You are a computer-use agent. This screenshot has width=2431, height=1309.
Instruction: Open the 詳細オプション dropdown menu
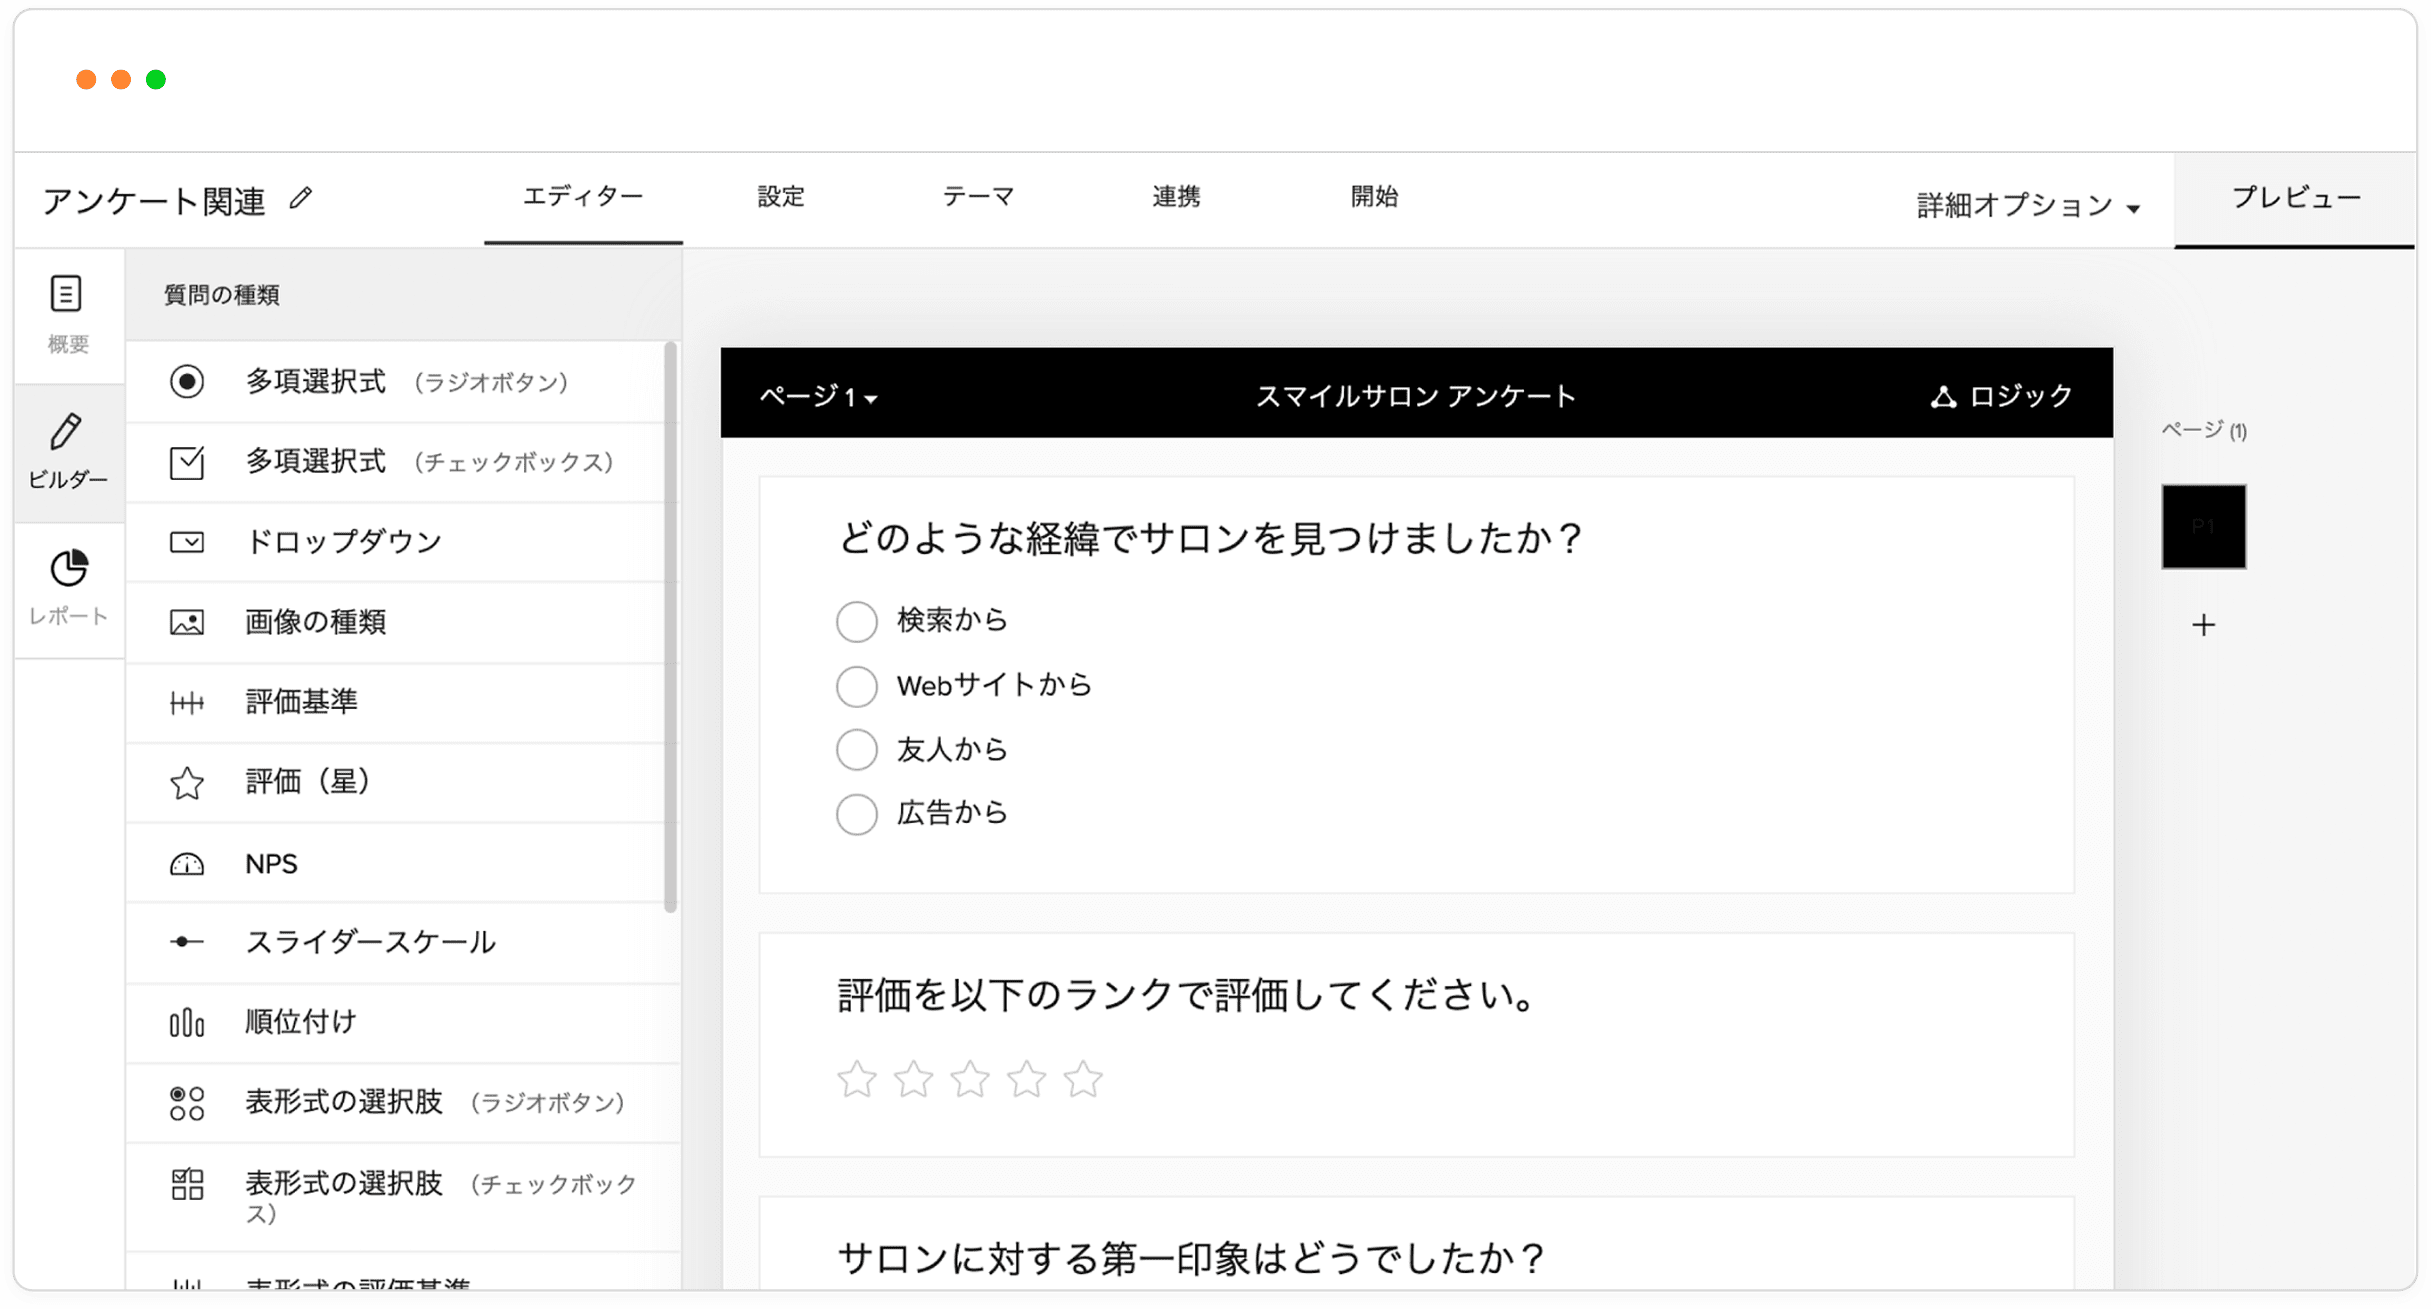pyautogui.click(x=2028, y=205)
